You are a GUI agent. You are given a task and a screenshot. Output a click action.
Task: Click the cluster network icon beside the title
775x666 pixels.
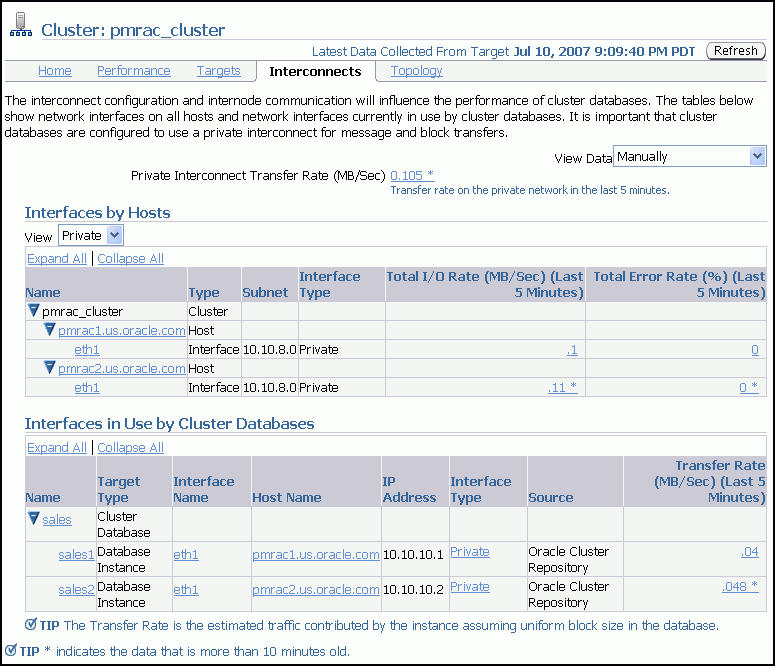(20, 29)
